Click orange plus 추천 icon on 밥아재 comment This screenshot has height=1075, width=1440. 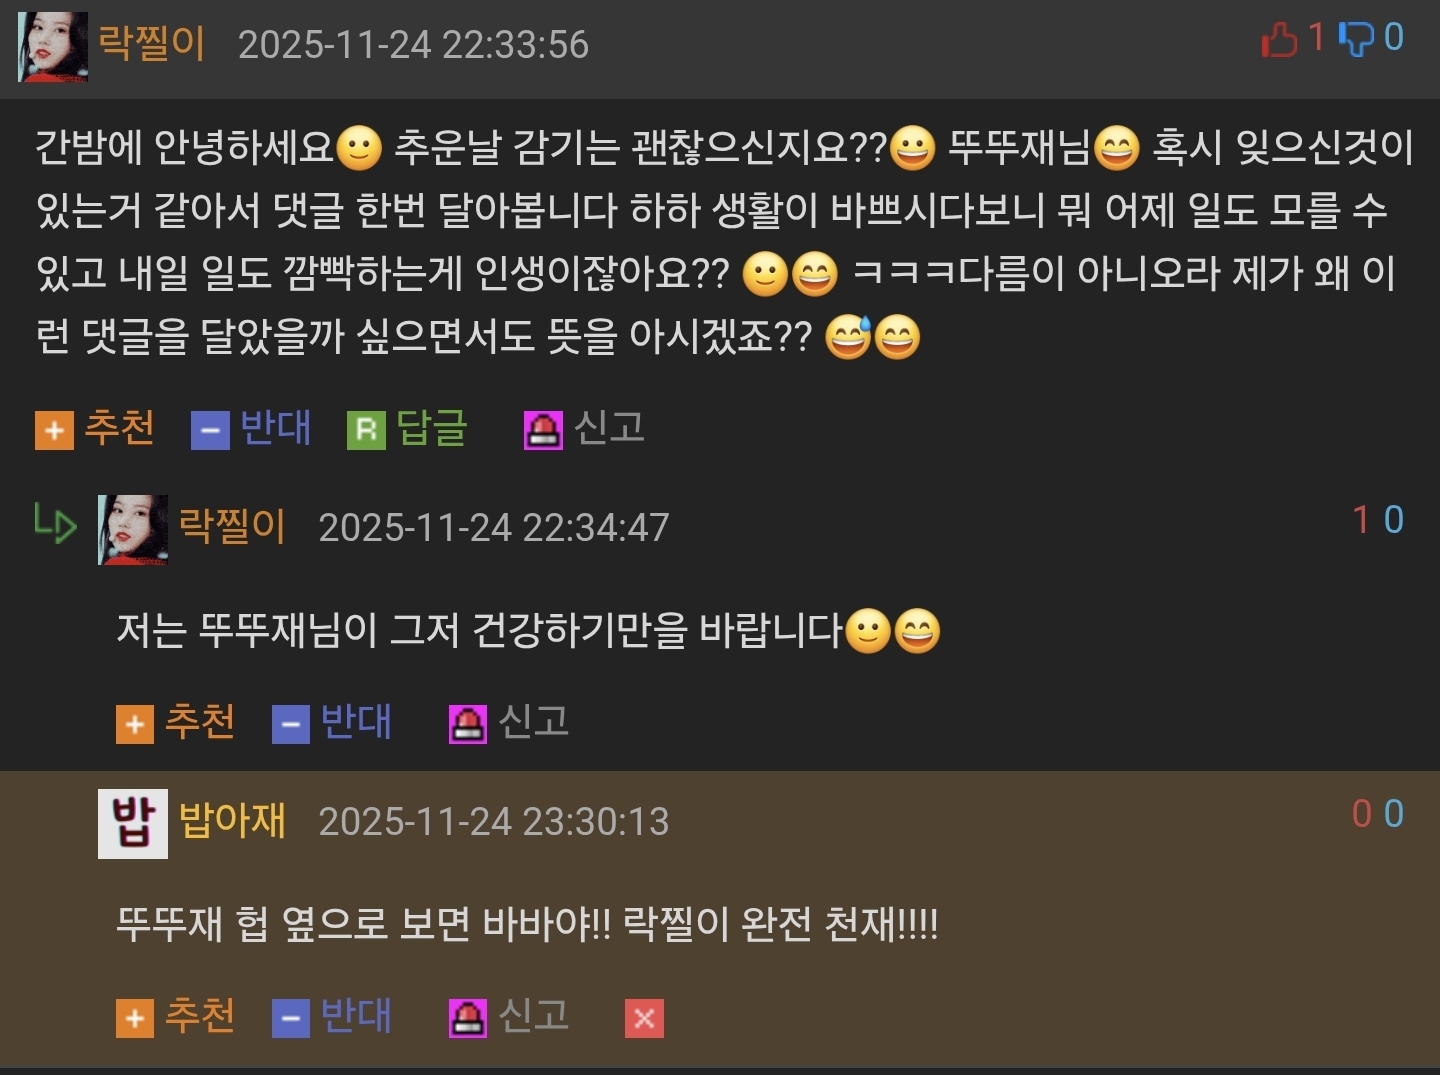135,1018
